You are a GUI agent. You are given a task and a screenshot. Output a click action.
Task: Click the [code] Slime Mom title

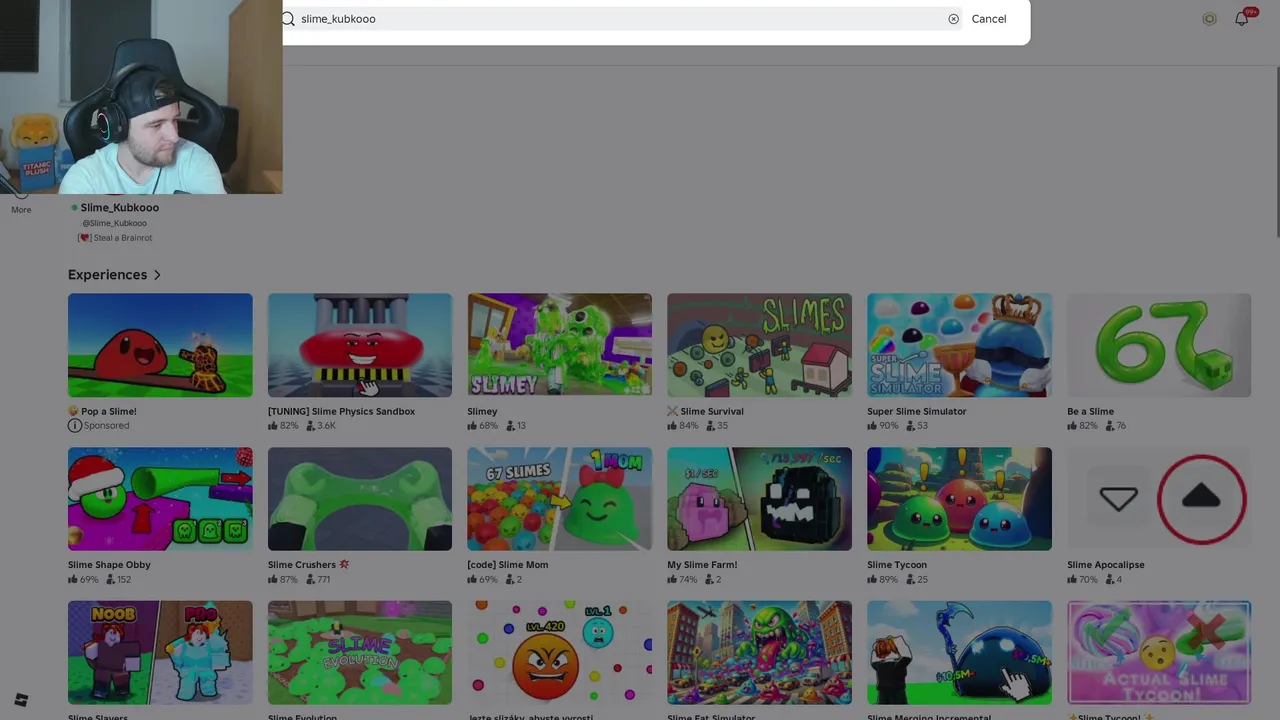pyautogui.click(x=507, y=565)
